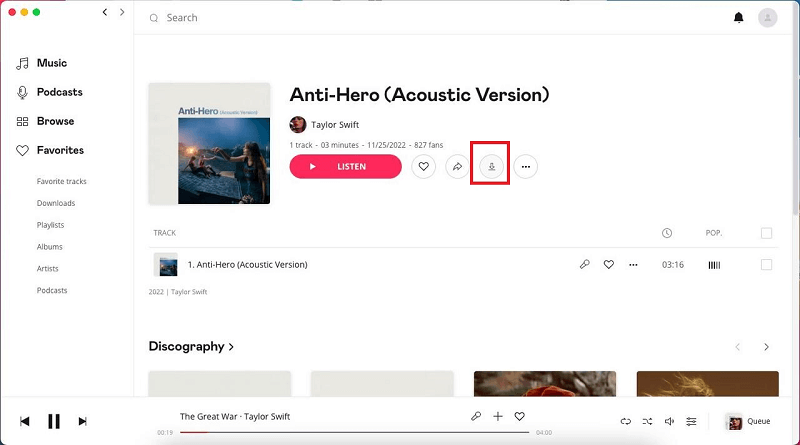Open track options for Anti-Hero row

(x=633, y=265)
